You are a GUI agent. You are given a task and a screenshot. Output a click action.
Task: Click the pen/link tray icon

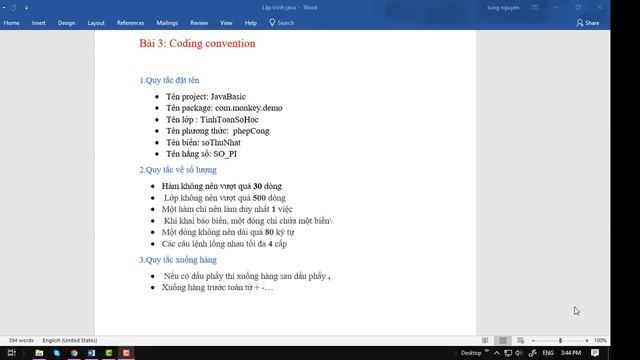click(x=532, y=353)
